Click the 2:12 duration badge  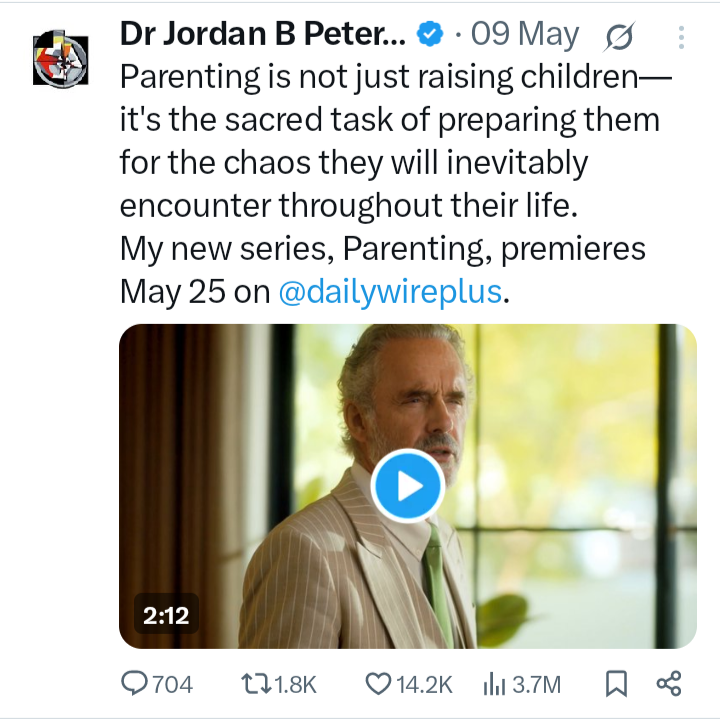point(166,615)
